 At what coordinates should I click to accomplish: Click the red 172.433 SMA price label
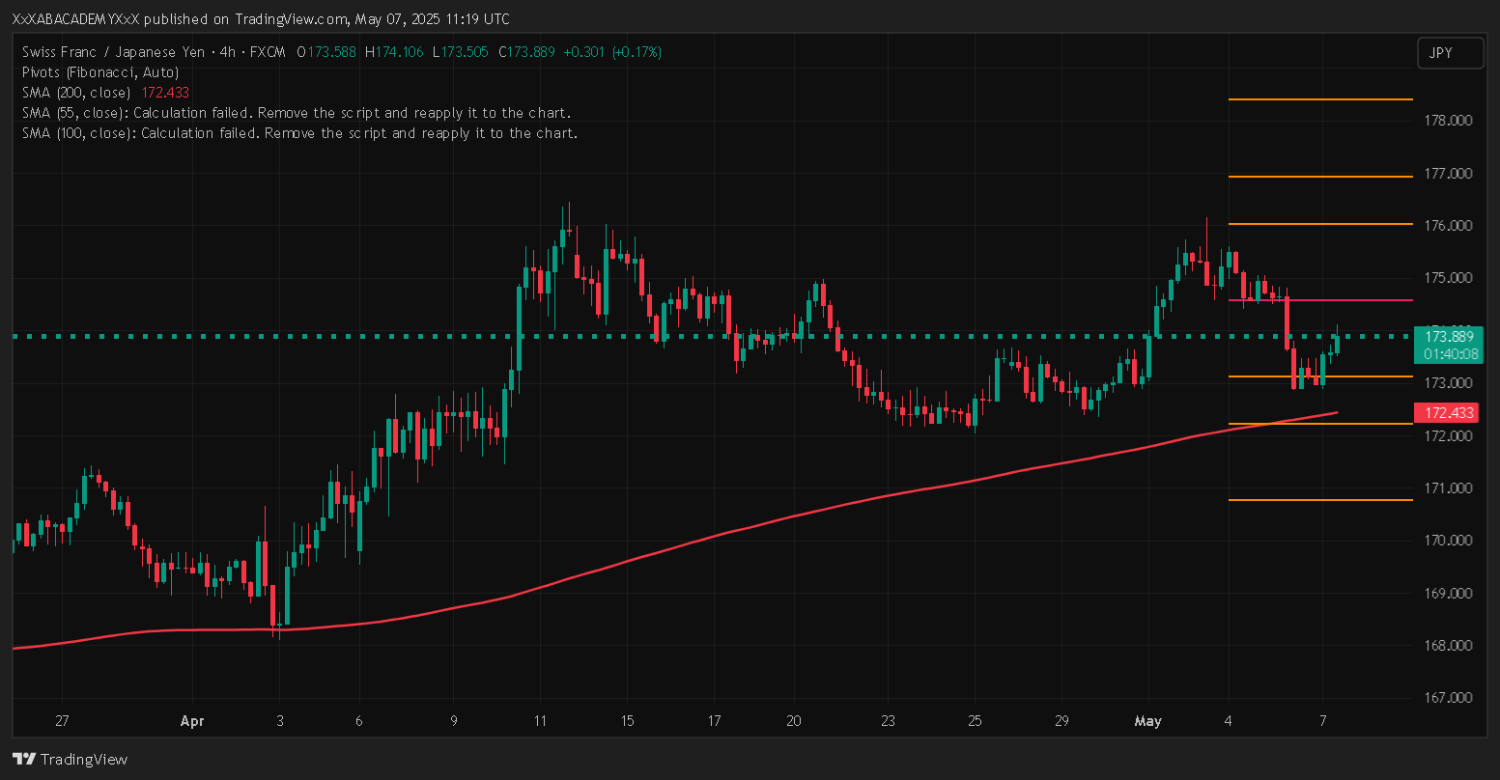[x=1447, y=412]
